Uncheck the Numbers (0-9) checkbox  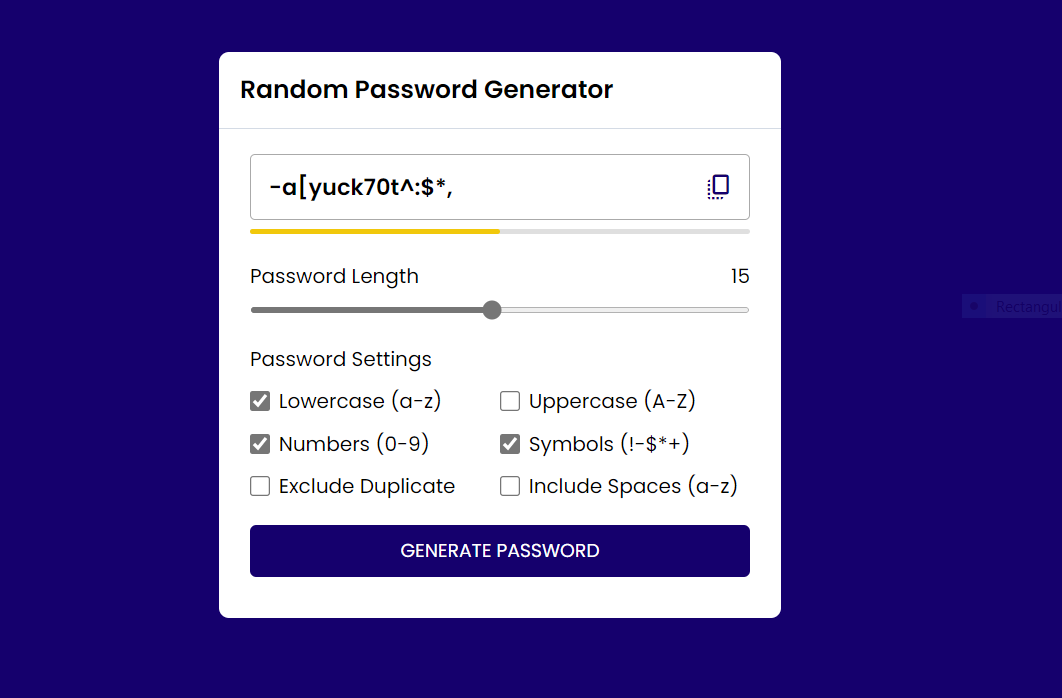(260, 443)
